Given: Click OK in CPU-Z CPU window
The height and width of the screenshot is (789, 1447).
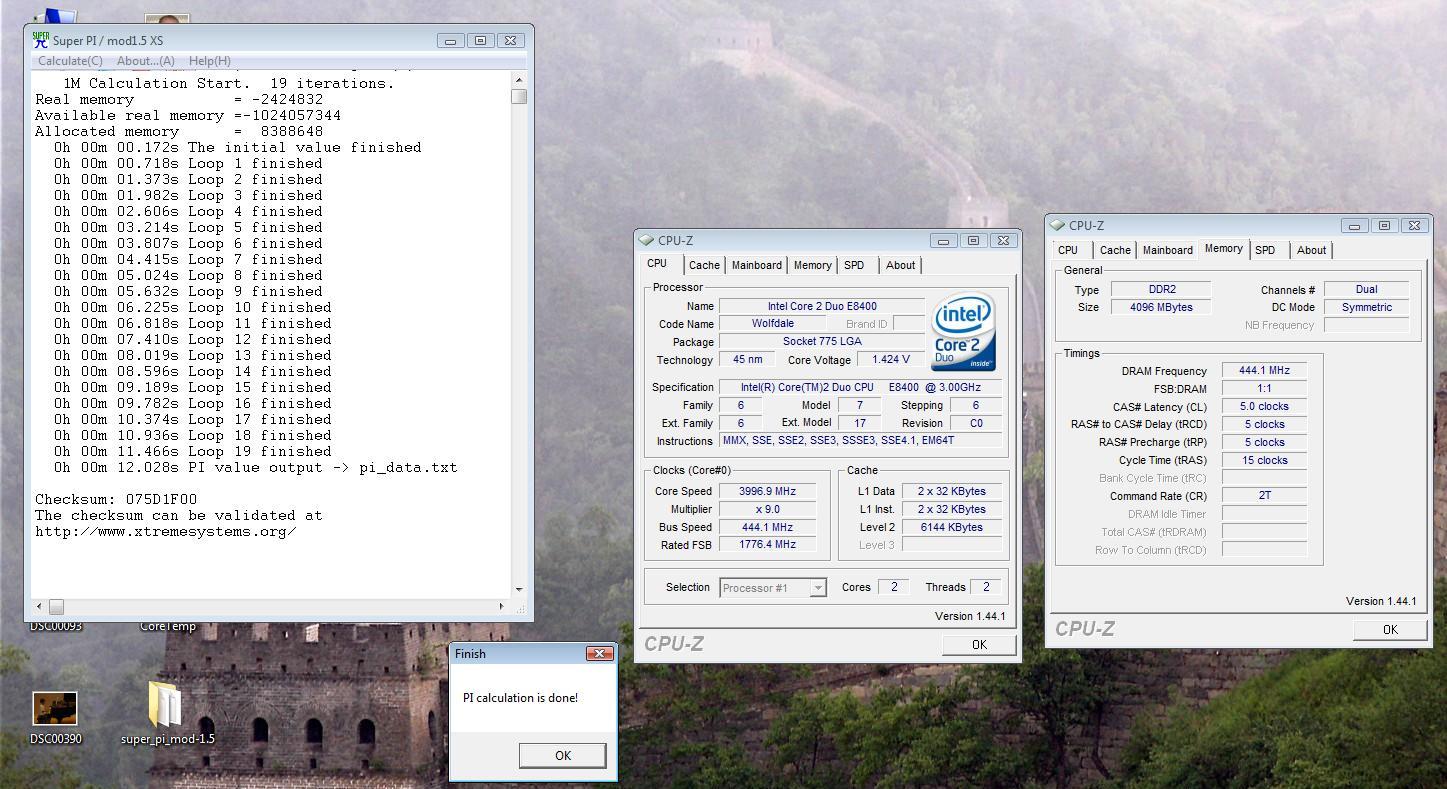Looking at the screenshot, I should click(x=979, y=645).
